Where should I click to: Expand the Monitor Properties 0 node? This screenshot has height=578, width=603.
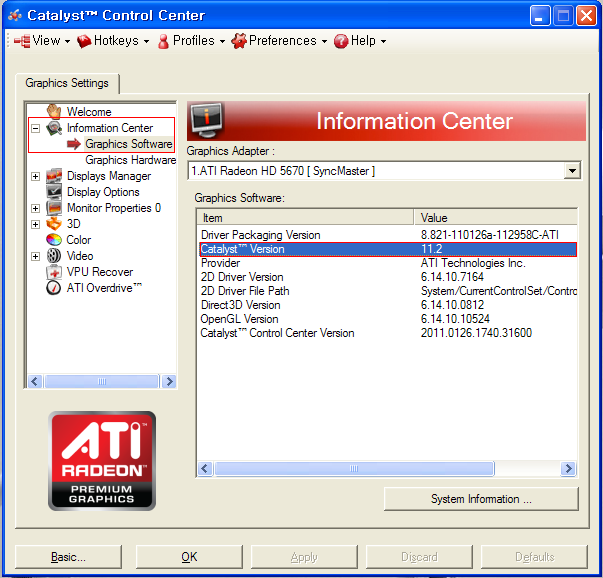[35, 208]
